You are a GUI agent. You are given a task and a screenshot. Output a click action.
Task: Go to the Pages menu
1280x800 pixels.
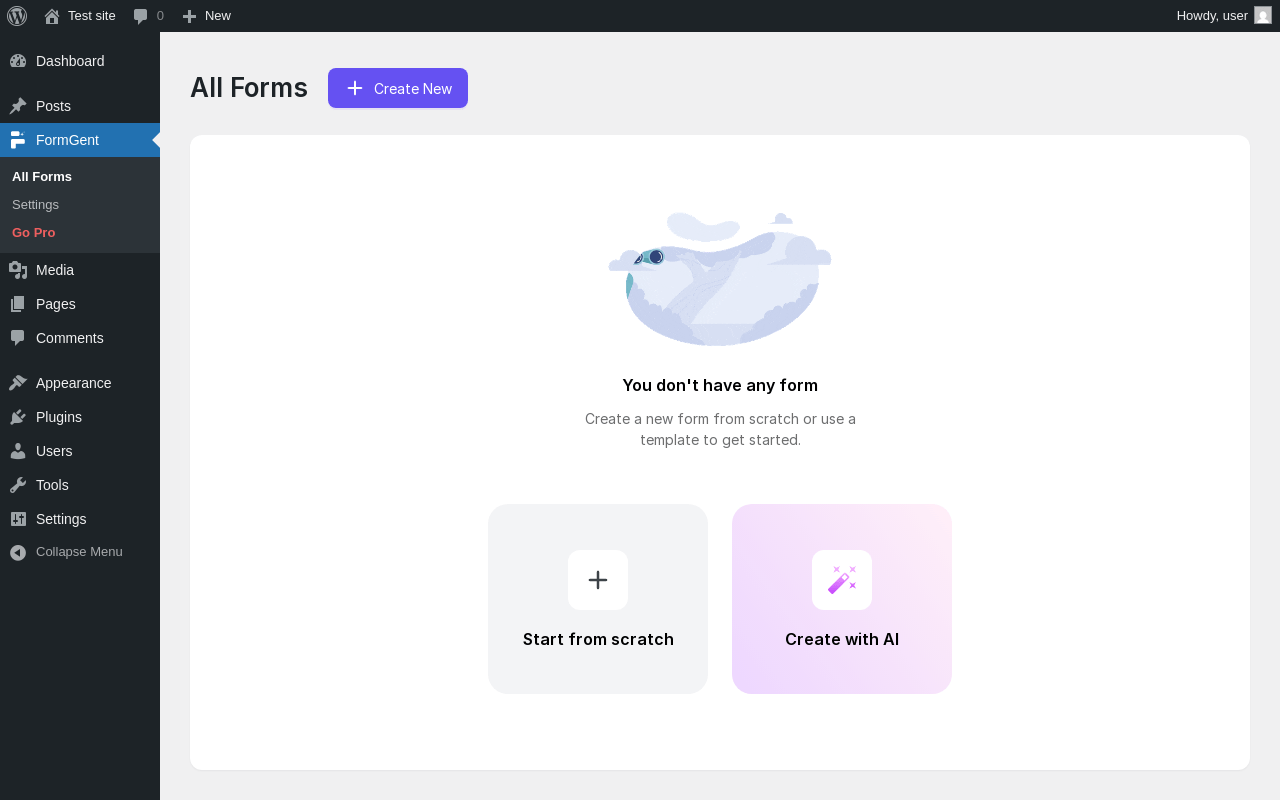pos(80,304)
